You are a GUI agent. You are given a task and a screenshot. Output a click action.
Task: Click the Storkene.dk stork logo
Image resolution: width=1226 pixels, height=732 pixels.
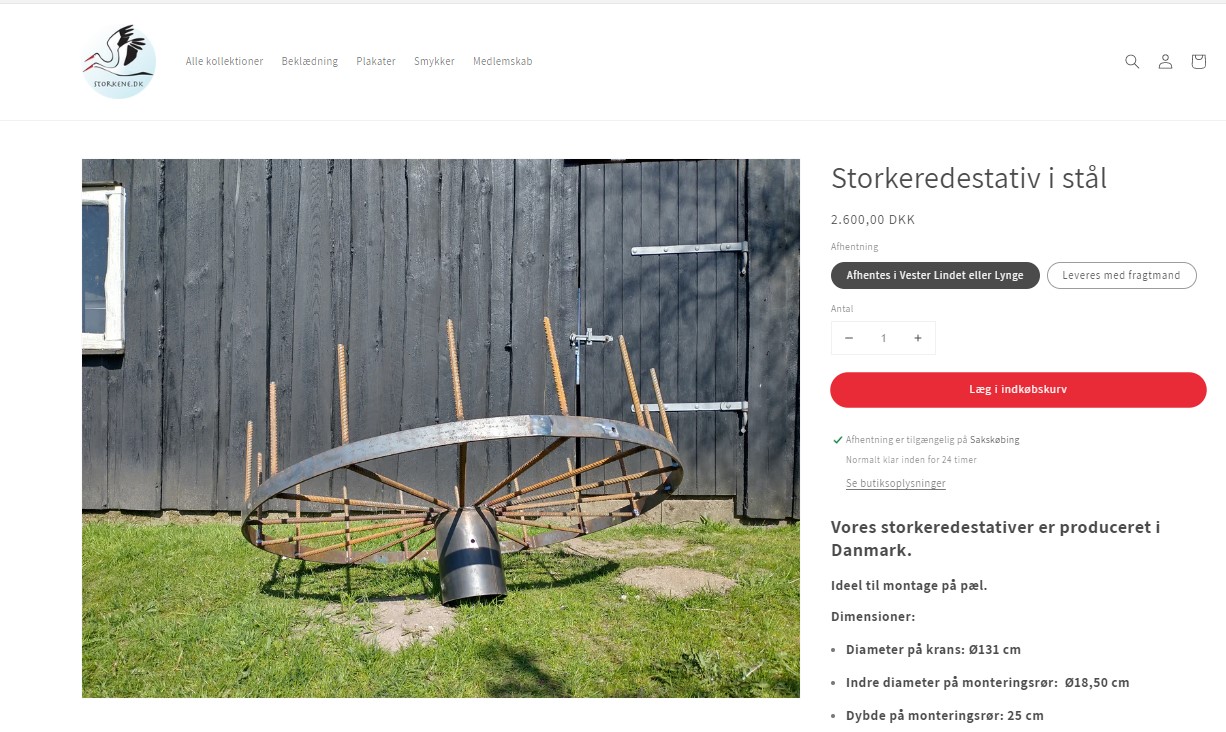pyautogui.click(x=119, y=61)
